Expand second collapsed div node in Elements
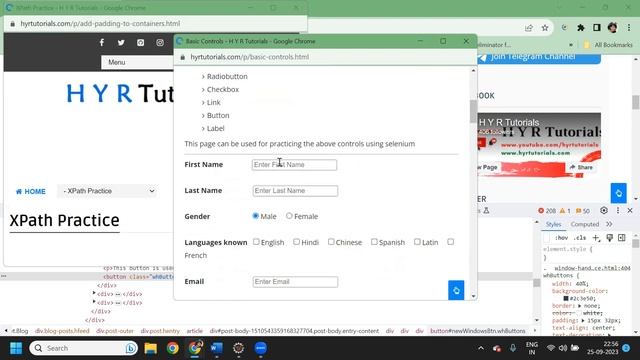Viewport: 640px width, 360px height. [x=94, y=302]
